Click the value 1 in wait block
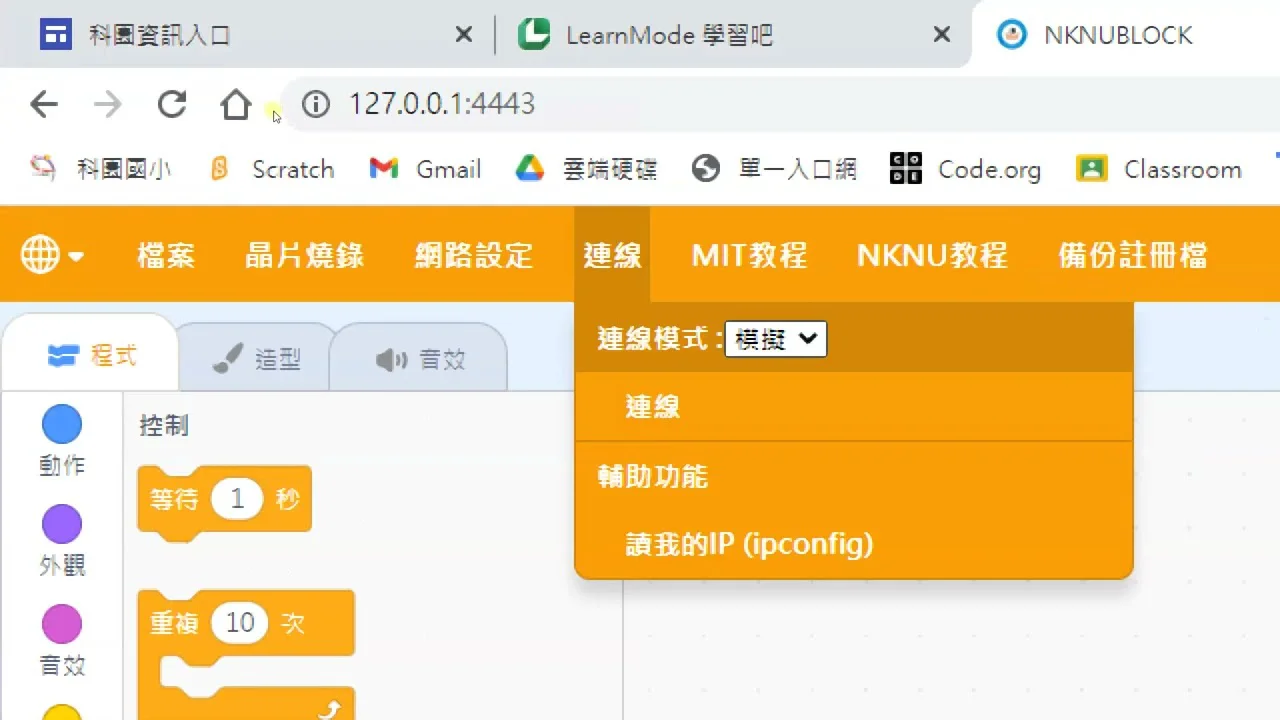The width and height of the screenshot is (1280, 720). point(237,498)
